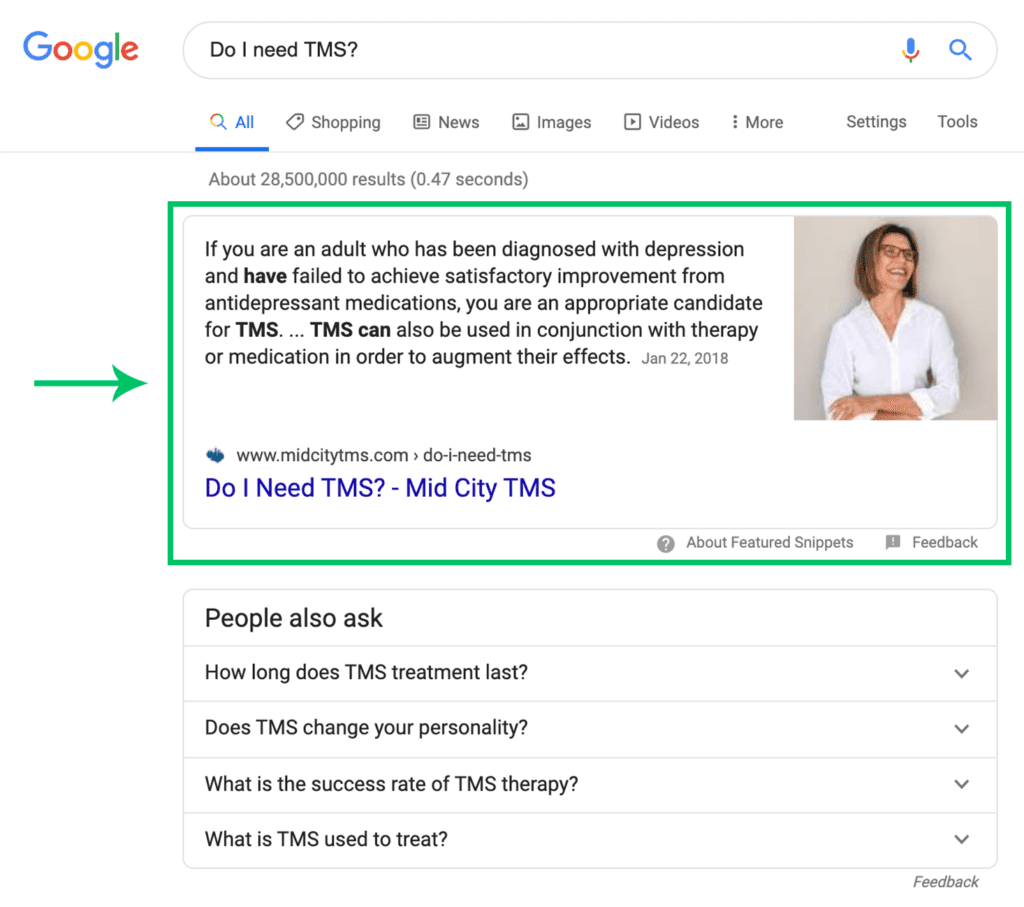1024x907 pixels.
Task: Open the 'Do I Need TMS? - Mid City TMS' link
Action: (380, 488)
